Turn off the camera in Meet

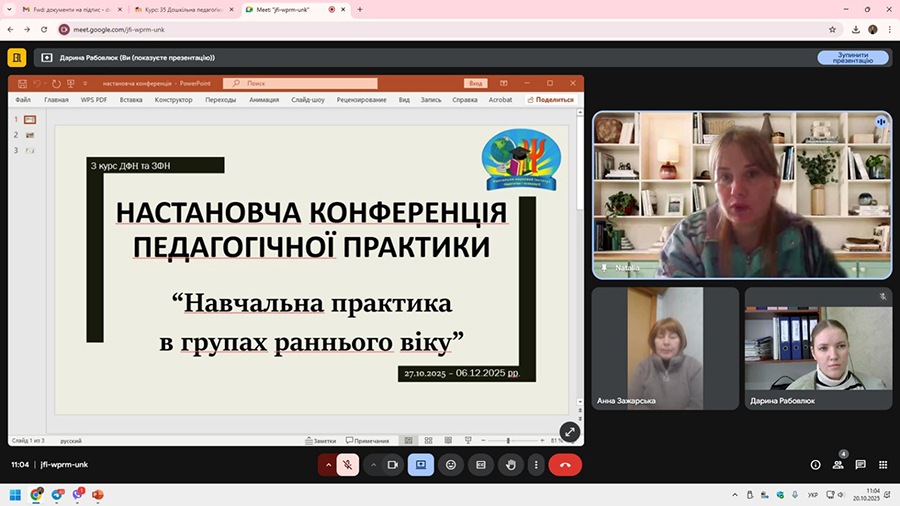pyautogui.click(x=393, y=464)
